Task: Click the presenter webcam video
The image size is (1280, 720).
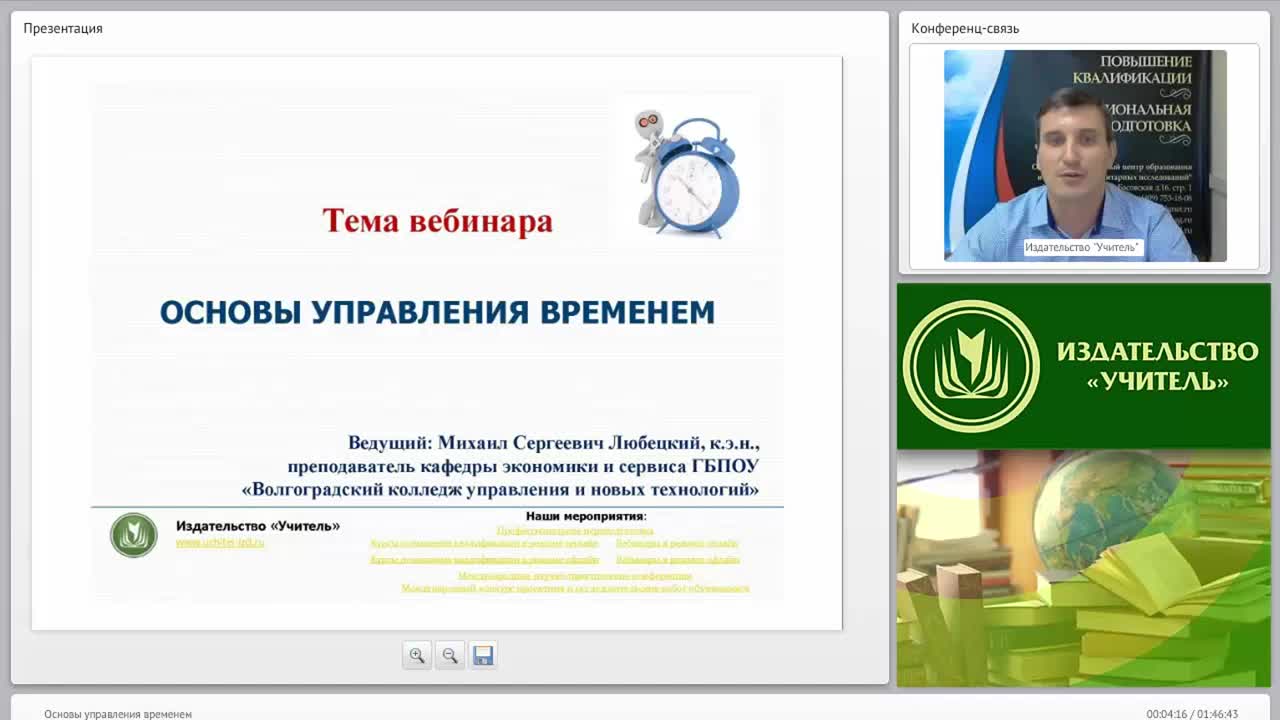Action: (1085, 156)
